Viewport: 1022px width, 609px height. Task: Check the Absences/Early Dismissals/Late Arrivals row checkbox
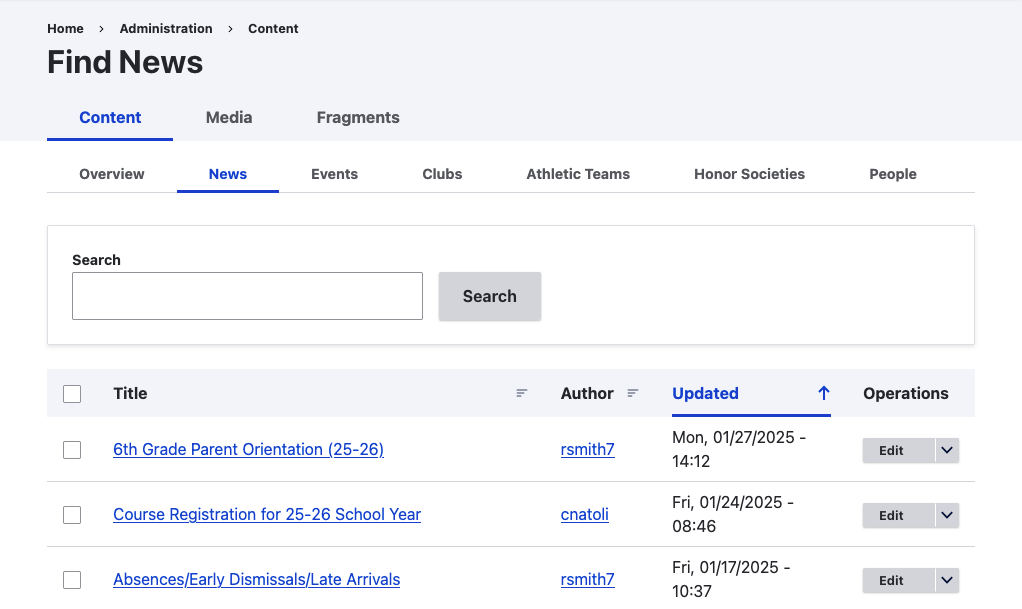(x=72, y=580)
